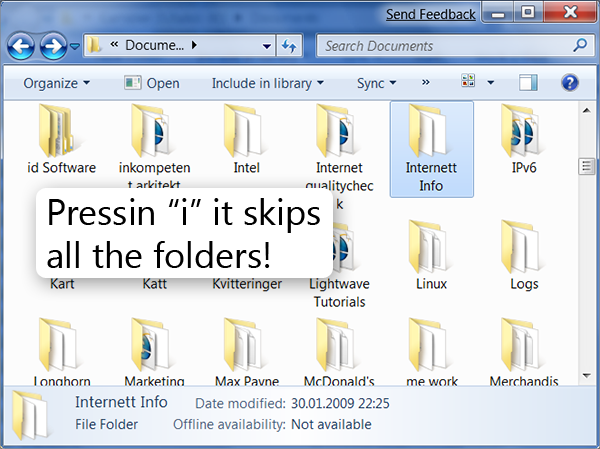Select the inkompetent arkitekt folder
600x449 pixels.
tap(154, 146)
